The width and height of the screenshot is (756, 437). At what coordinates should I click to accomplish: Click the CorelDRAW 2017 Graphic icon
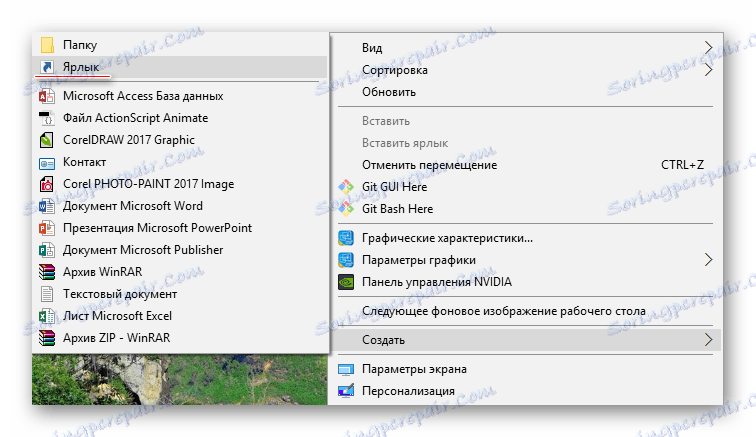point(47,140)
